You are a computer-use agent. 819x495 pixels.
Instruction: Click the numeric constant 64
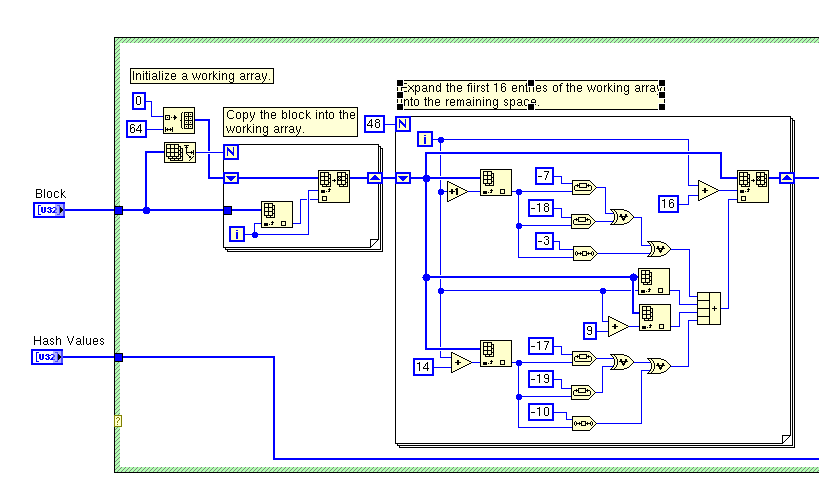click(138, 128)
